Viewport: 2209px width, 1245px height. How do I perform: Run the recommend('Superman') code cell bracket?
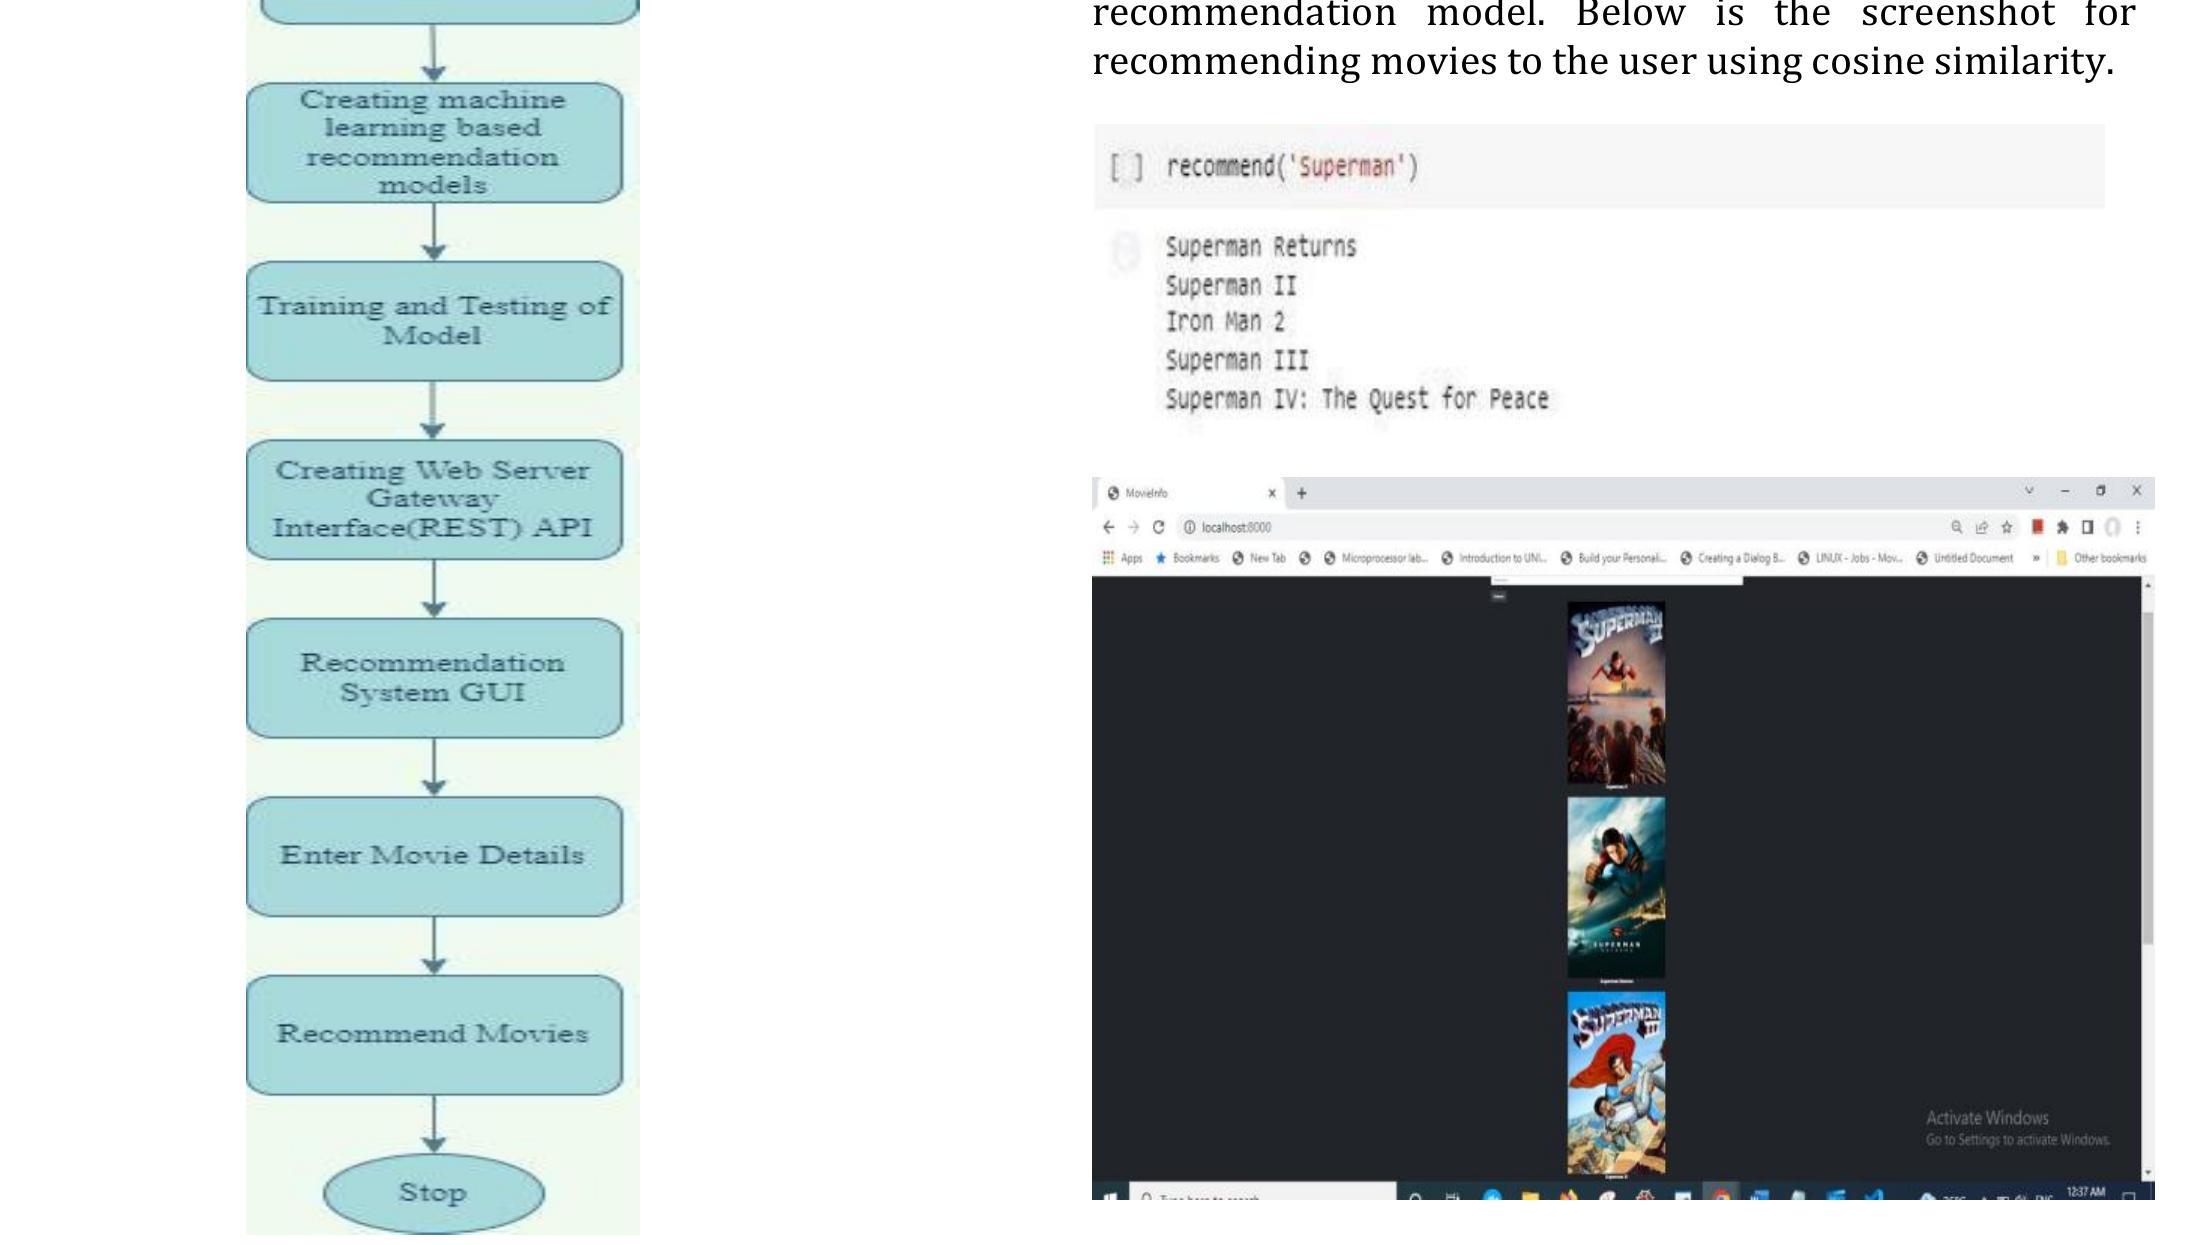(1126, 167)
